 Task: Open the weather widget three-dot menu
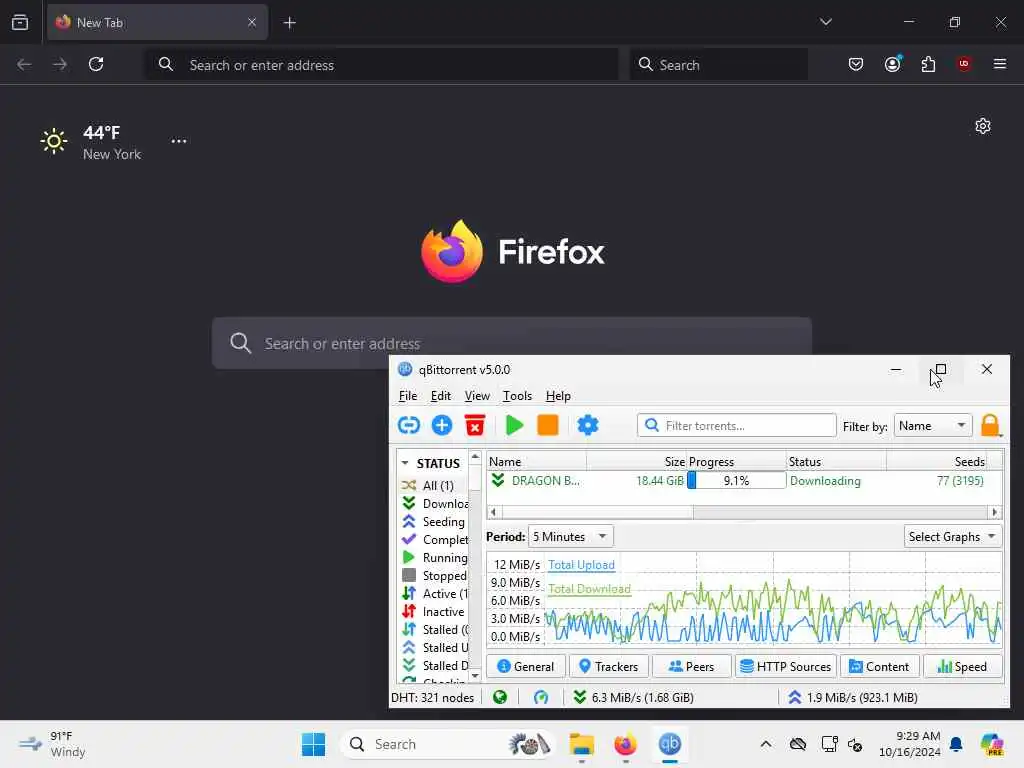pyautogui.click(x=179, y=141)
